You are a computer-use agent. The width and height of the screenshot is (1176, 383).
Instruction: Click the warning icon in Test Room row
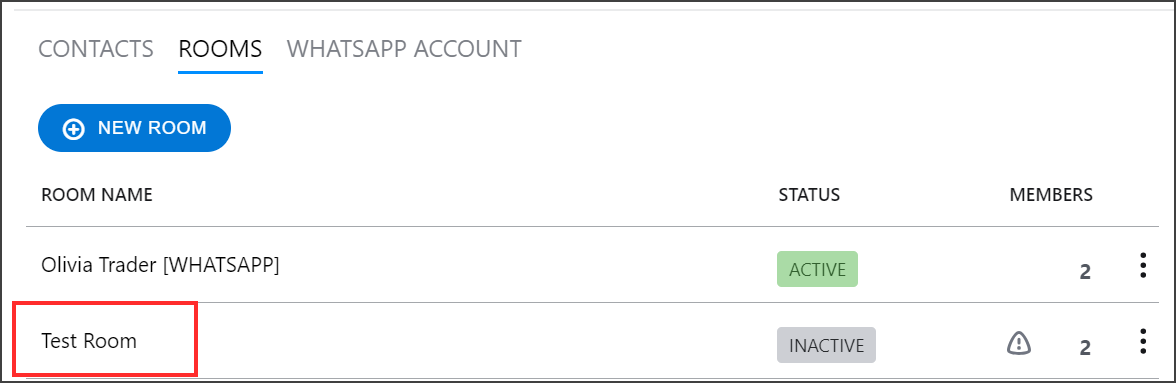pyautogui.click(x=1018, y=343)
